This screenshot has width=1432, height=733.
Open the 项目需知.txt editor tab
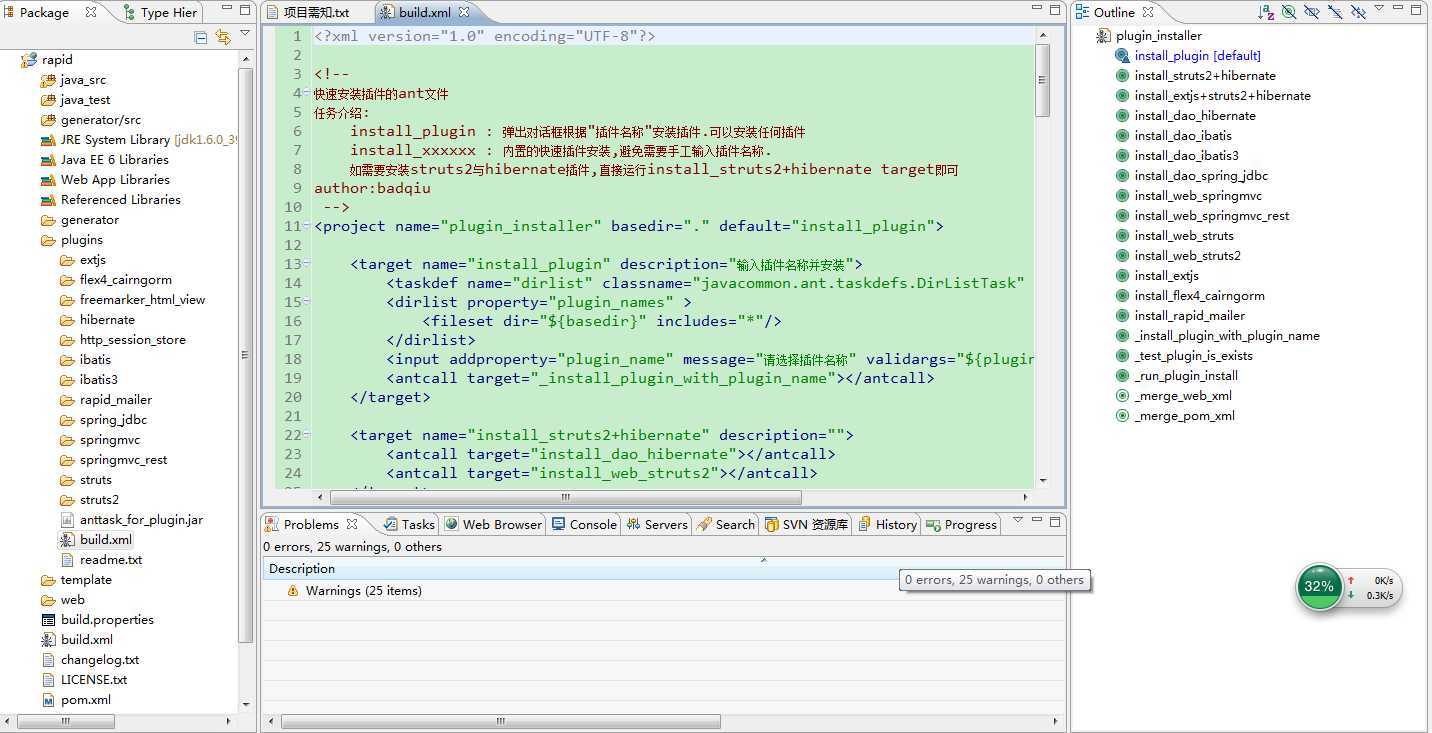click(x=307, y=12)
